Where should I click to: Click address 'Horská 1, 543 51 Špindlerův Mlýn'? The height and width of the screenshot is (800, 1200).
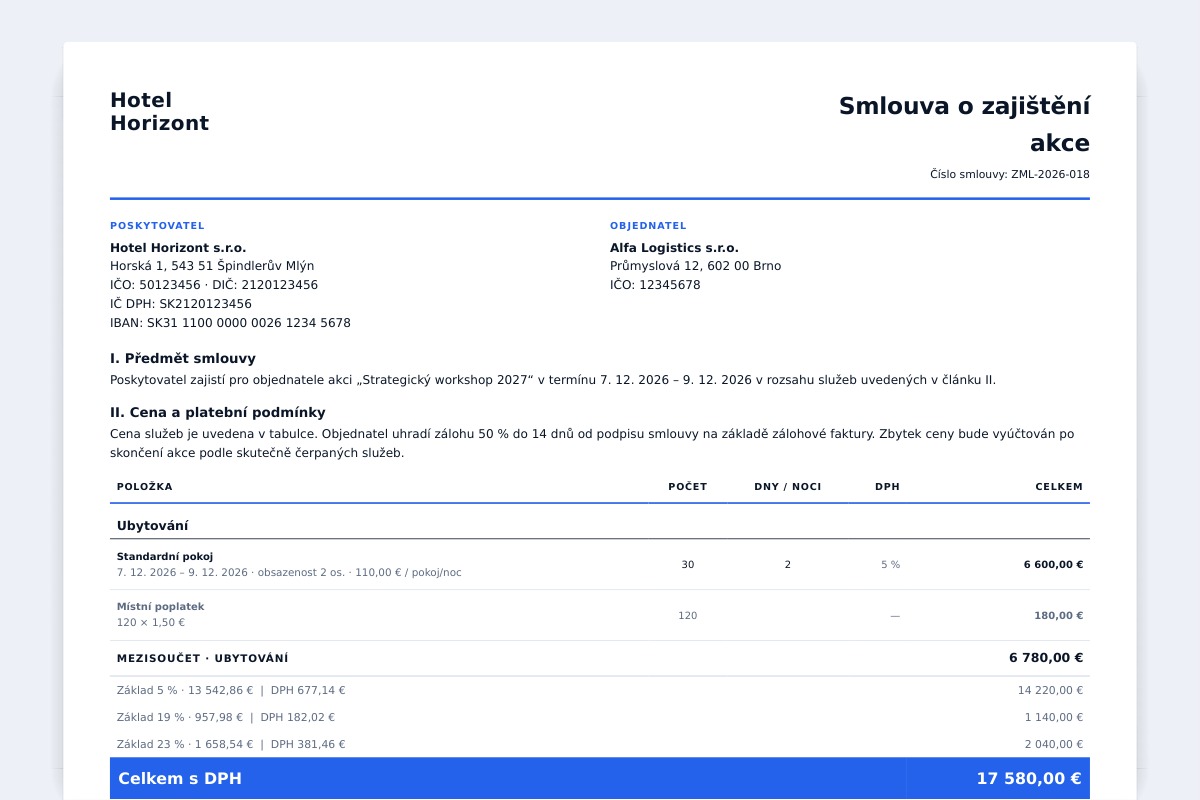[x=212, y=266]
